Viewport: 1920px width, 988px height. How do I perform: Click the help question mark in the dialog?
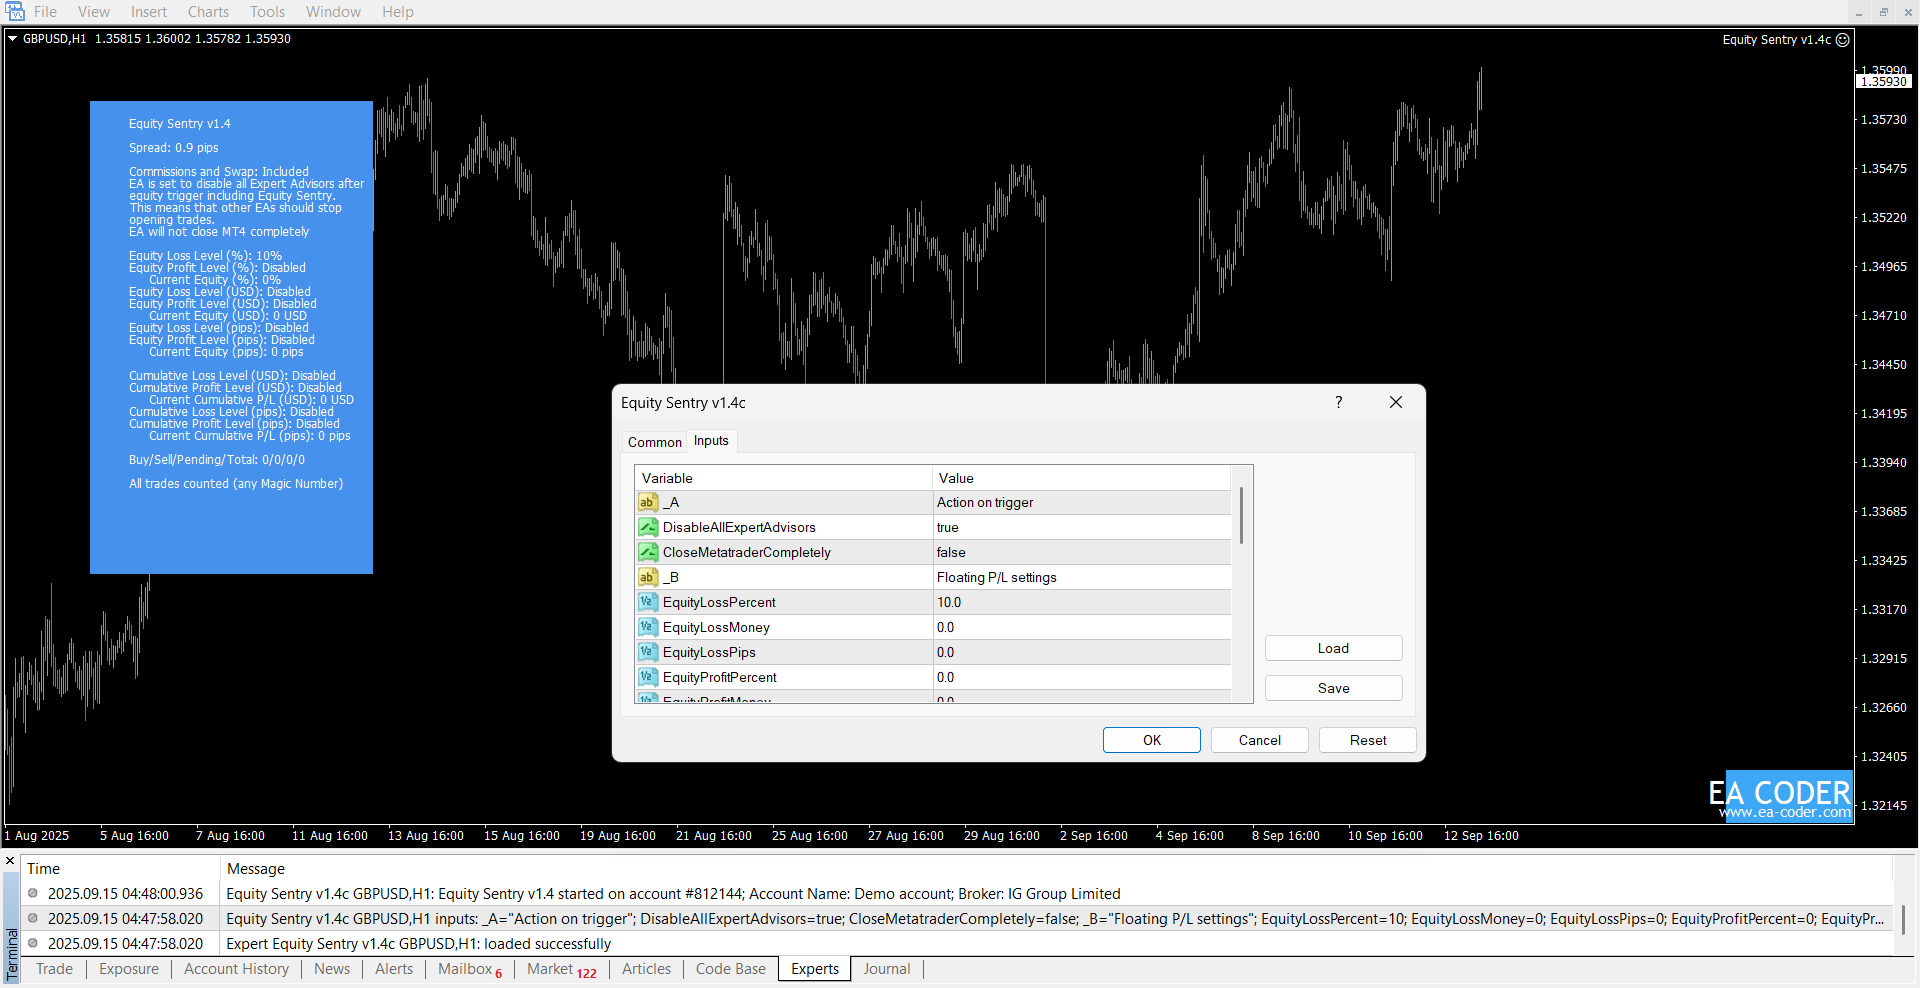click(x=1338, y=402)
